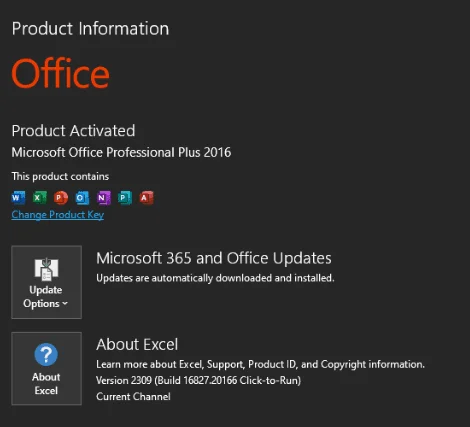The width and height of the screenshot is (470, 427).
Task: Click the Microsoft 365 and Office Updates heading
Action: pyautogui.click(x=214, y=258)
